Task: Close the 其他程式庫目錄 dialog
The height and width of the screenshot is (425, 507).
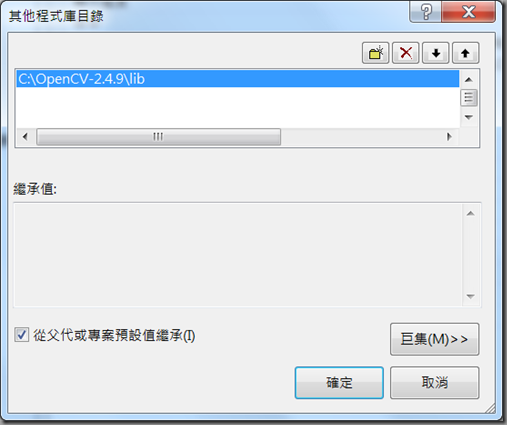Action: point(468,12)
